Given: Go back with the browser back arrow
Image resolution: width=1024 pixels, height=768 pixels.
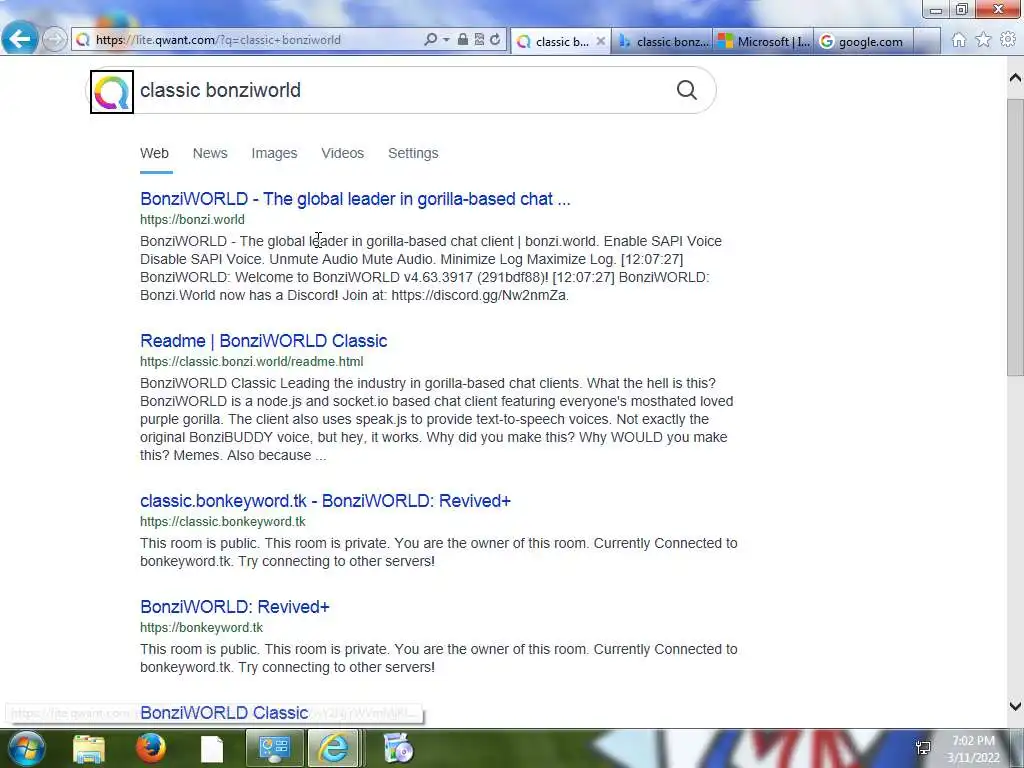Looking at the screenshot, I should click(x=20, y=39).
